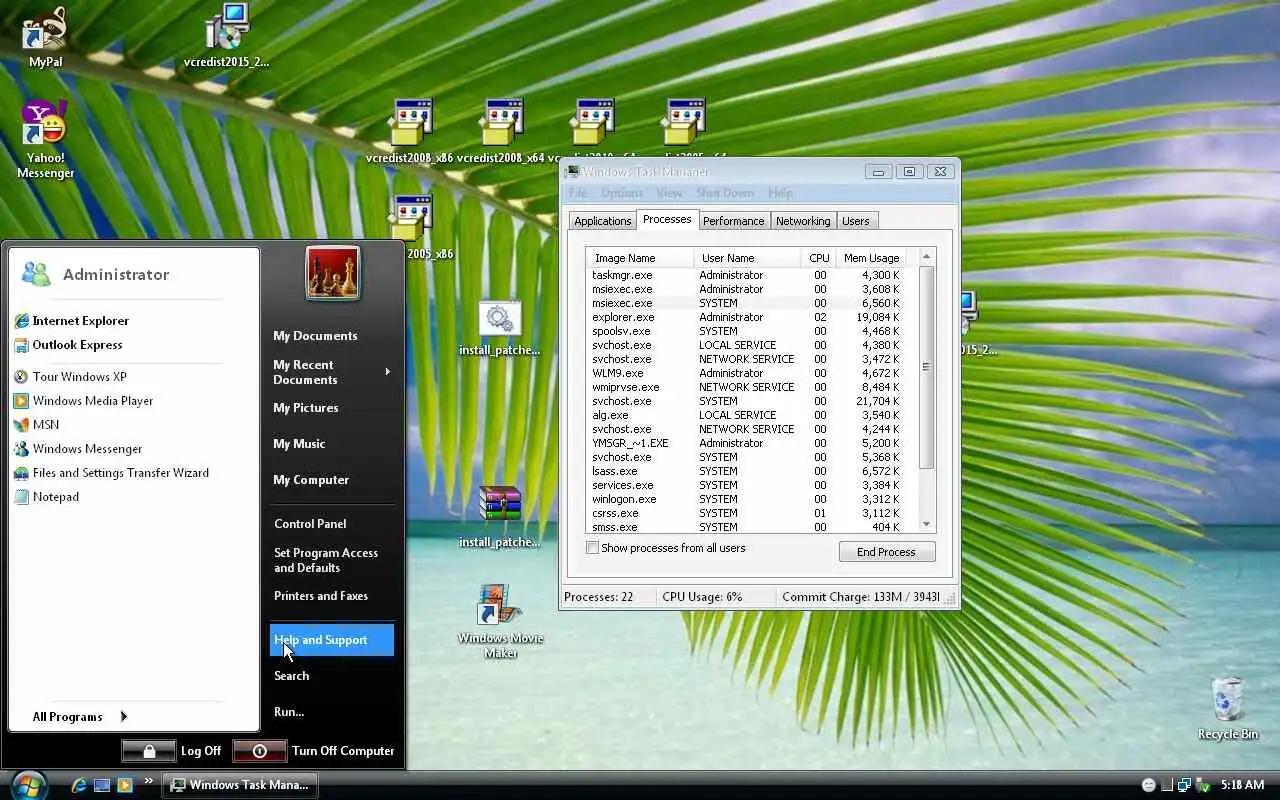Click the Log Off button
This screenshot has height=800, width=1280.
(x=171, y=751)
